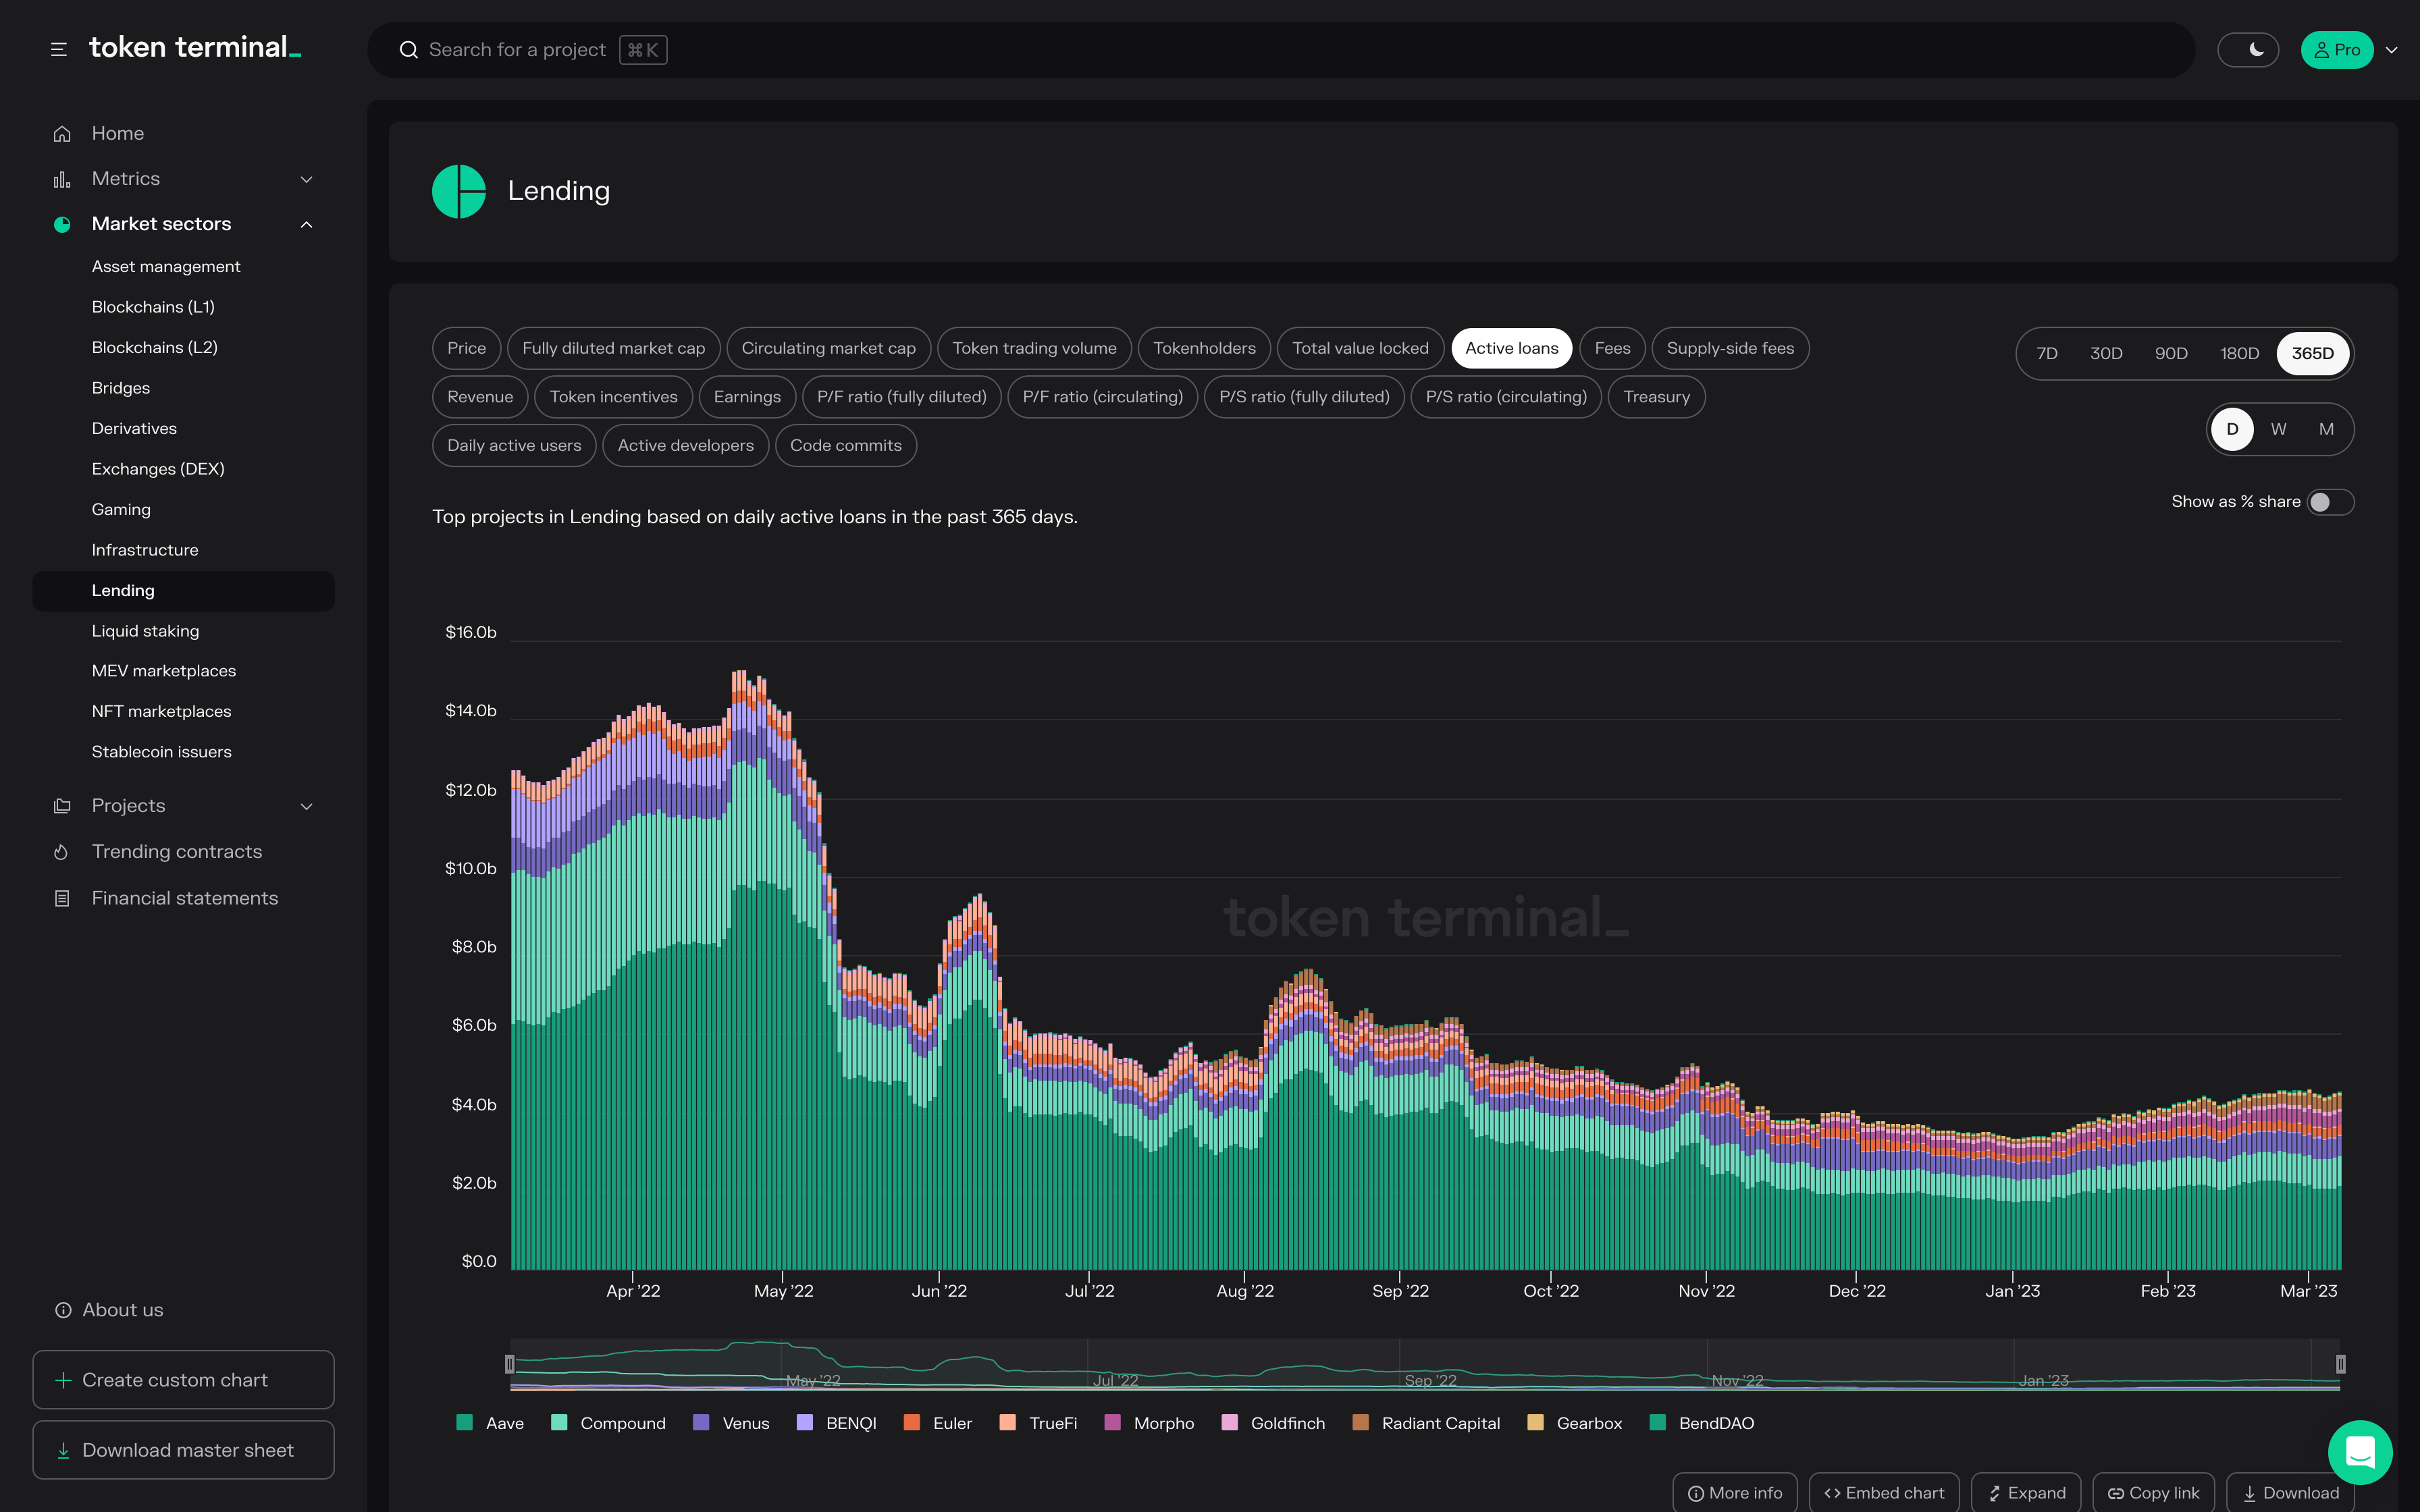Click the search magnifier icon
Image resolution: width=2420 pixels, height=1512 pixels.
[408, 50]
